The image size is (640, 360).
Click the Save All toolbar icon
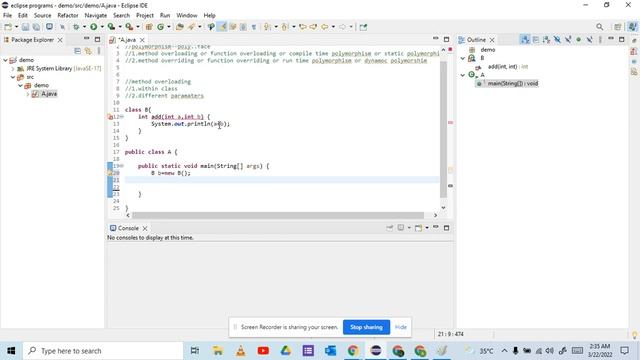36,27
